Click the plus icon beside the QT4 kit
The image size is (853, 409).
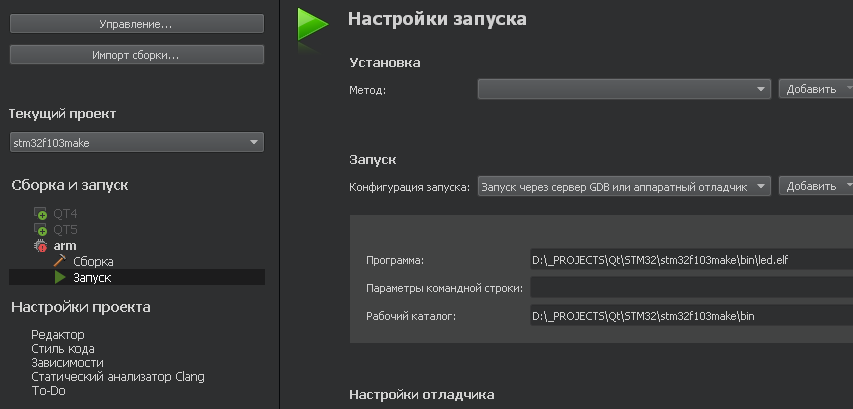(41, 214)
